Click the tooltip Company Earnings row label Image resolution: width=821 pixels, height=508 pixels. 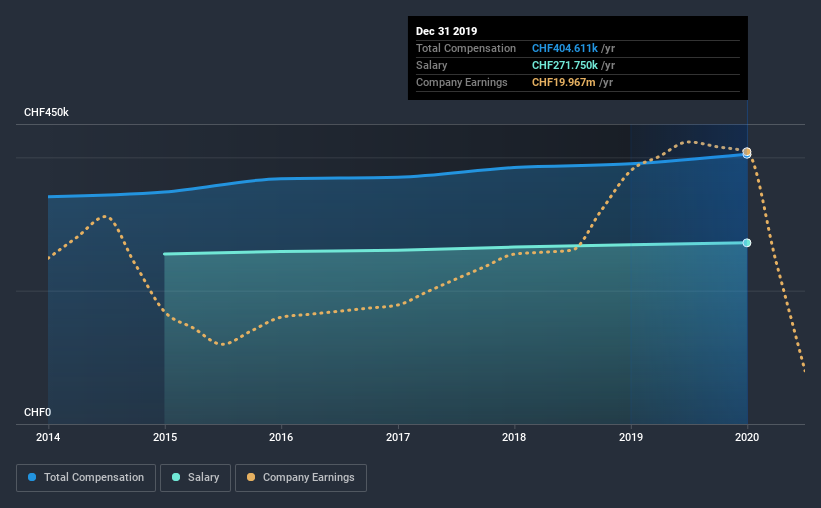click(462, 82)
